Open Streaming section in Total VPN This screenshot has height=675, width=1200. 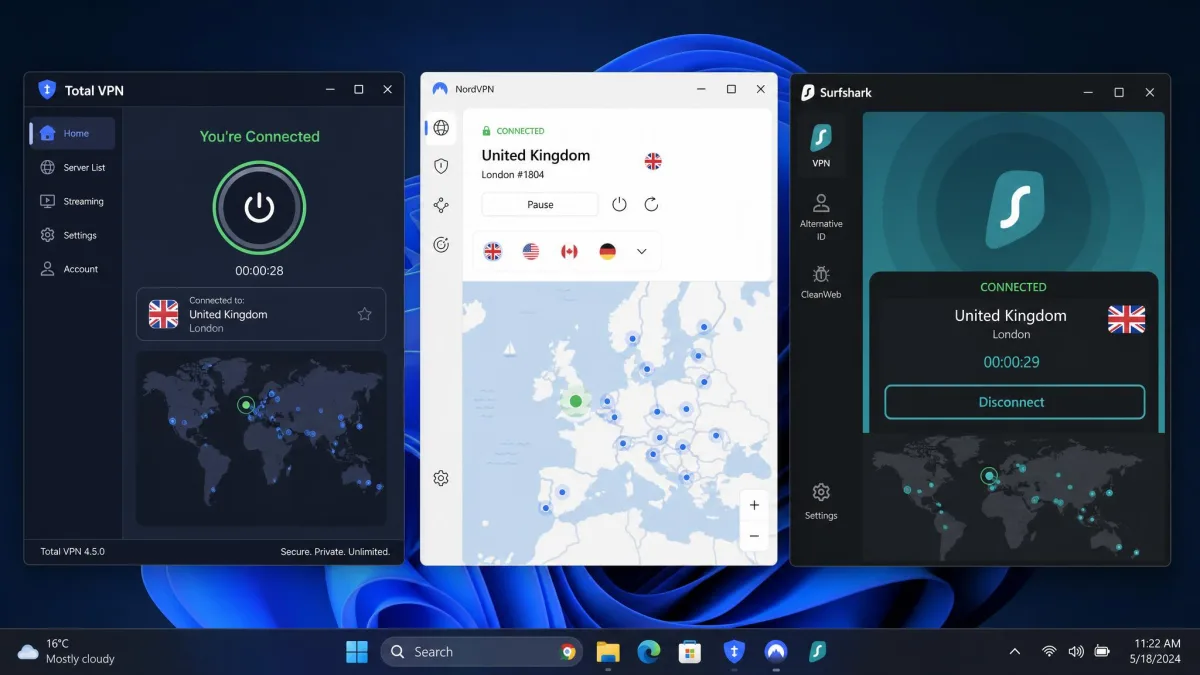[73, 201]
